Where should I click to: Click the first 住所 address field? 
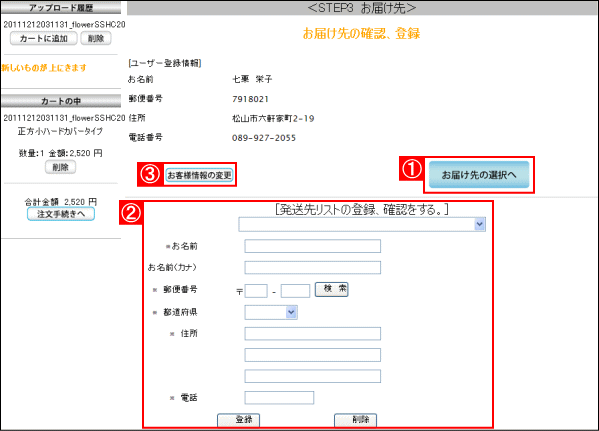(x=312, y=334)
